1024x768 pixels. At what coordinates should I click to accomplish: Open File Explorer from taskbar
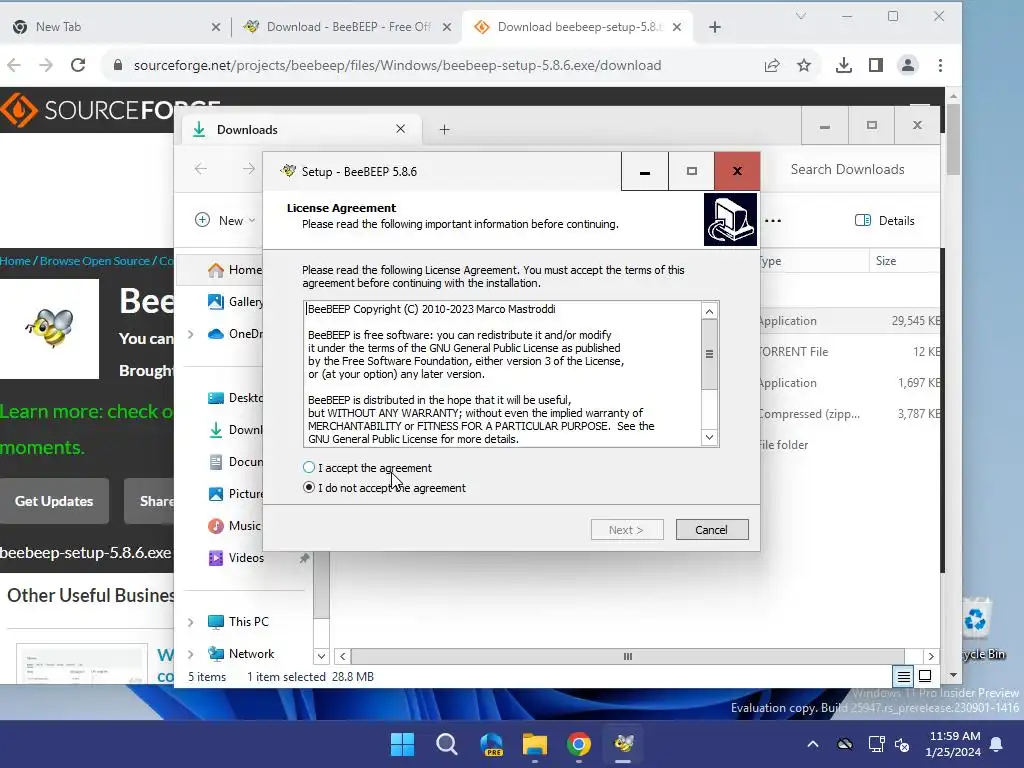[x=534, y=744]
